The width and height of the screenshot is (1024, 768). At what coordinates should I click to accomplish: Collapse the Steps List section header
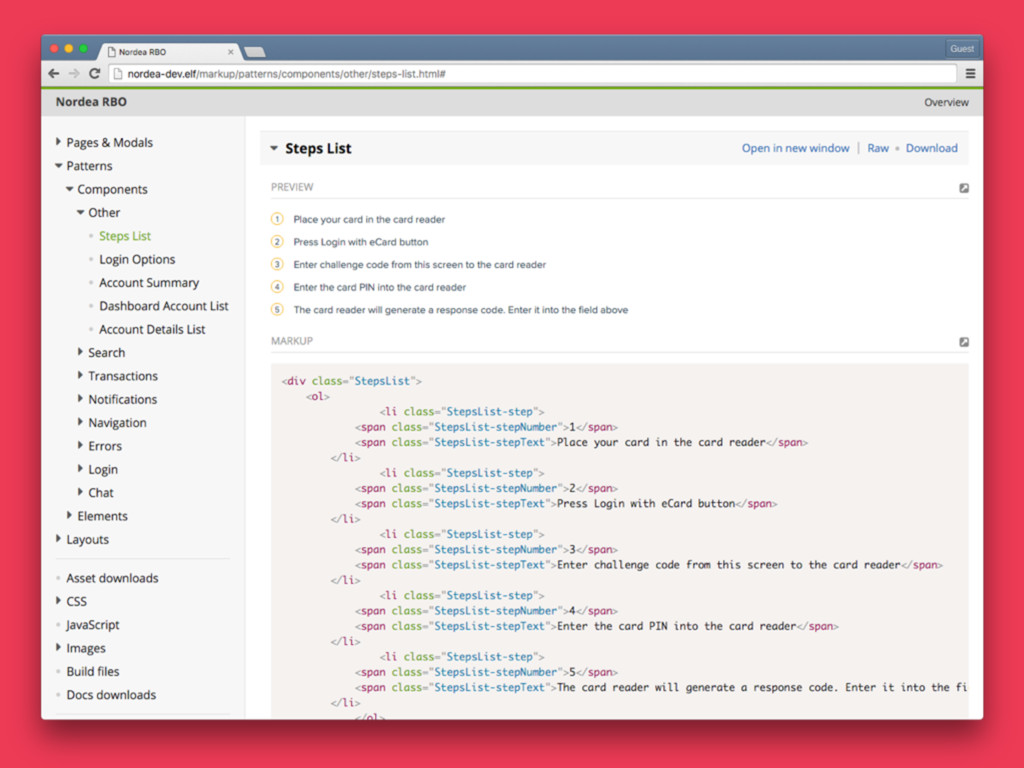click(274, 149)
